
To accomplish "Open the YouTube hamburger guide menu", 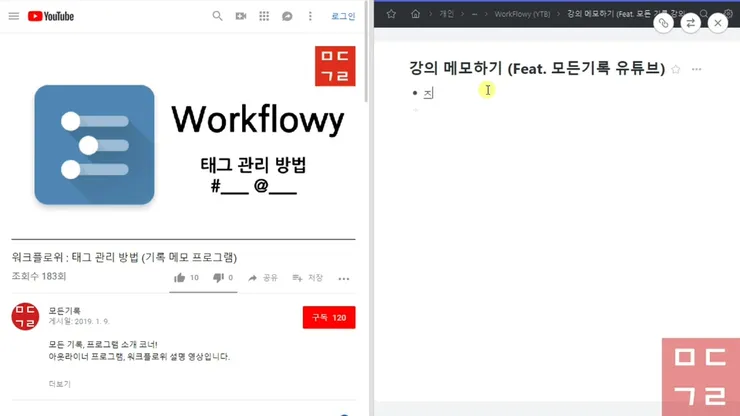I will (14, 16).
